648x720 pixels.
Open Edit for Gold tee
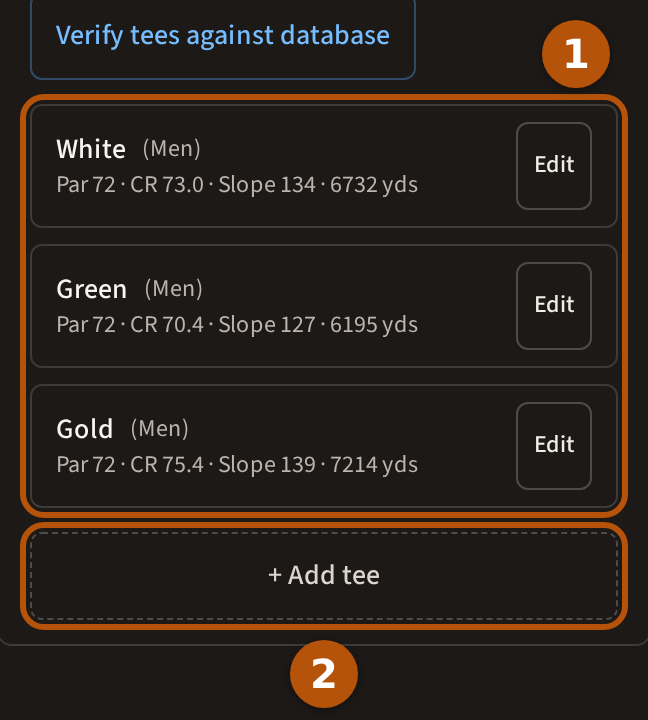tap(554, 446)
